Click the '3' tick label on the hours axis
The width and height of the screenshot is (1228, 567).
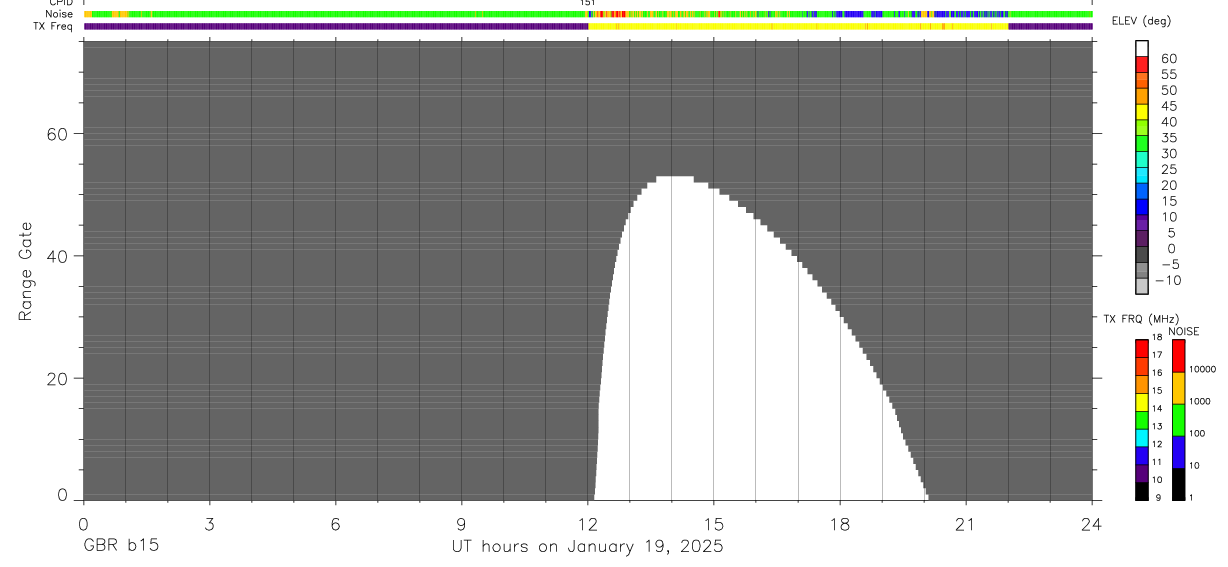(209, 523)
